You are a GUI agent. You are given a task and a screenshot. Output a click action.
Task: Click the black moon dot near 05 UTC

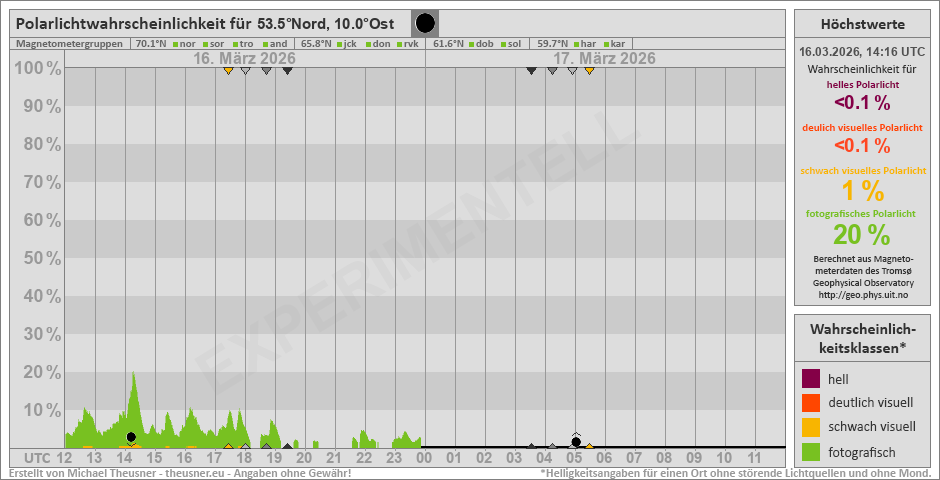(x=576, y=441)
